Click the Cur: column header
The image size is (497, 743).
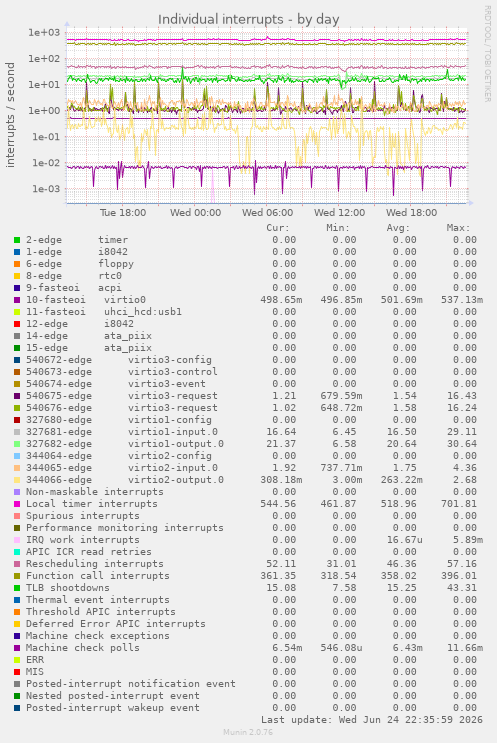278,228
